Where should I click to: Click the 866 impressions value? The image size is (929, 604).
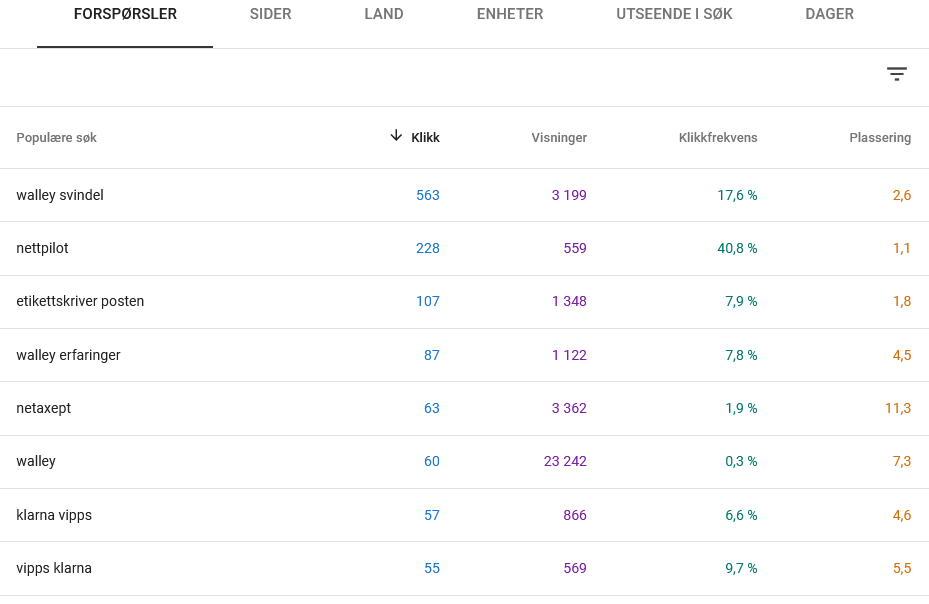575,515
